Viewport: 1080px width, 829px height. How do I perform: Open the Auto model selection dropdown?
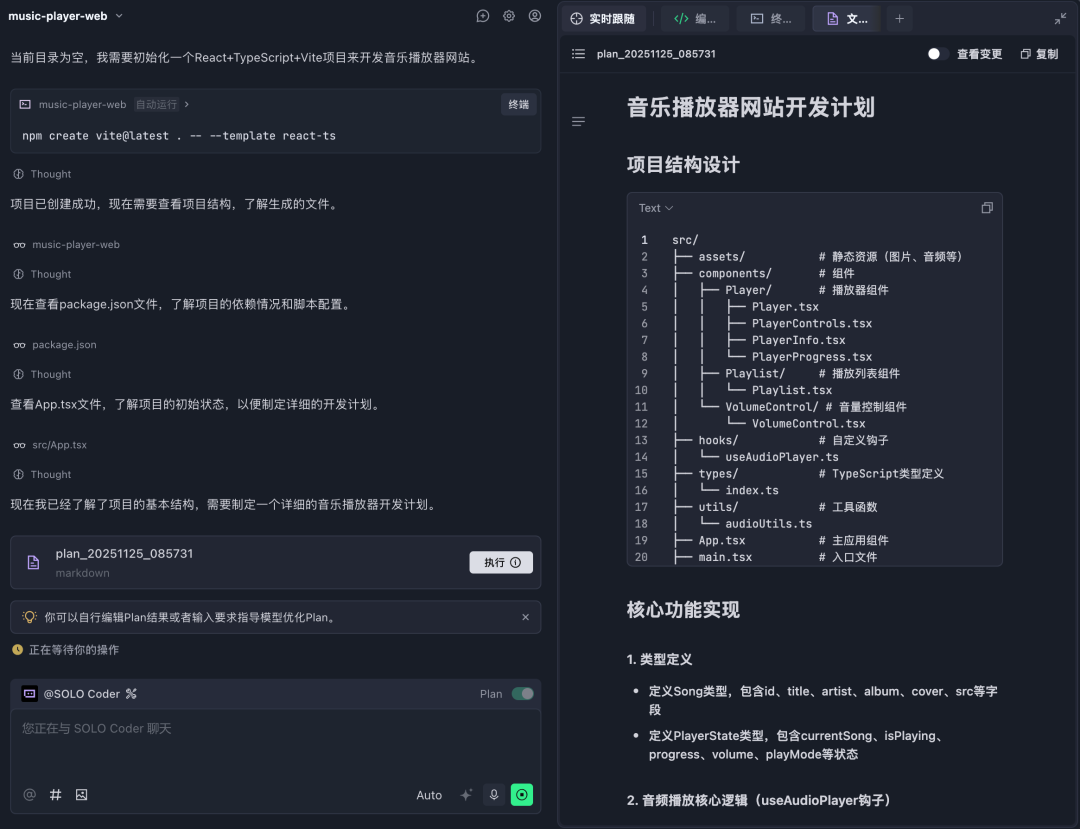(x=429, y=794)
